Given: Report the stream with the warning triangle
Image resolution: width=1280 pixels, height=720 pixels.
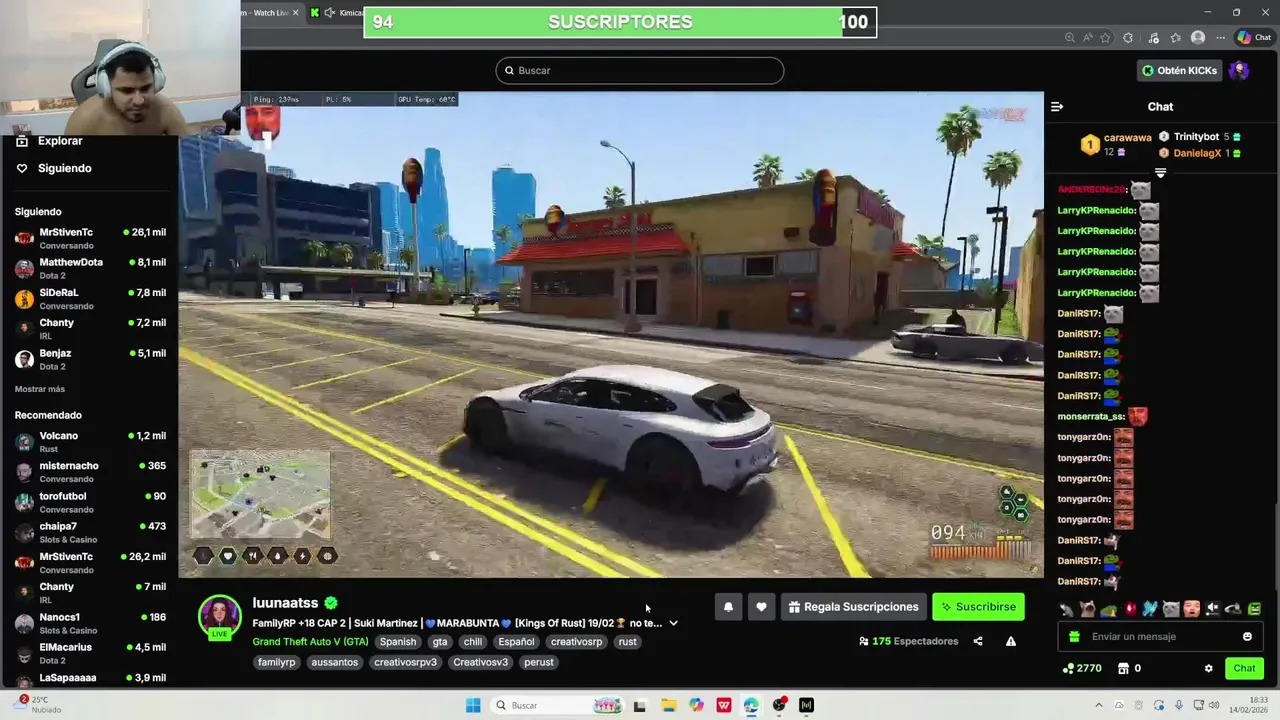Looking at the screenshot, I should (1011, 641).
